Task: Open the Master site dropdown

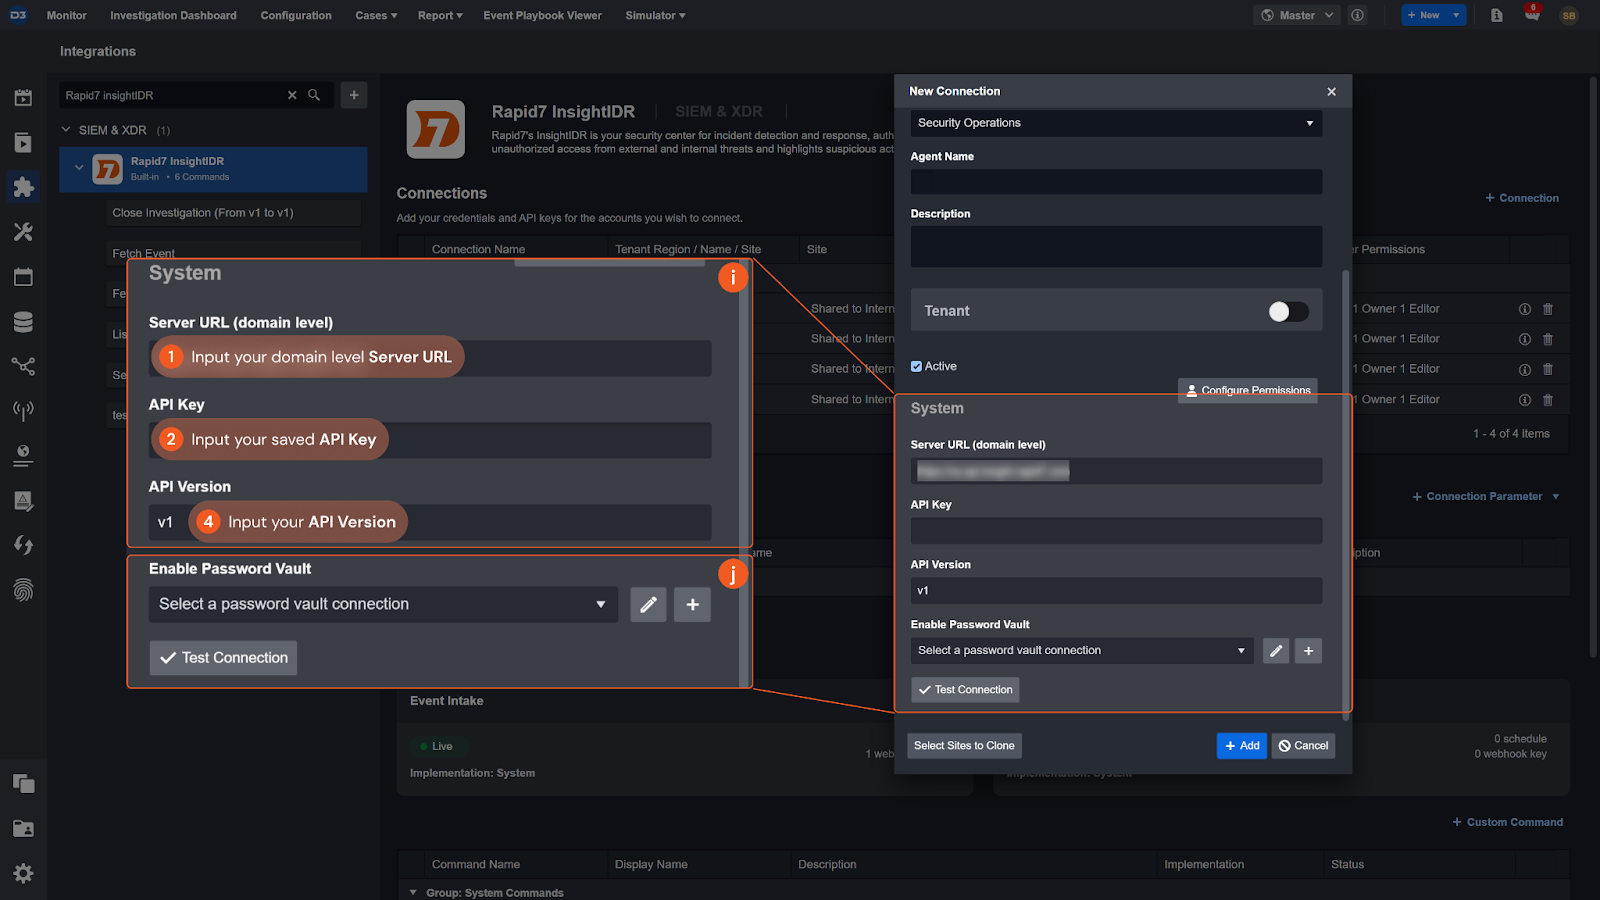Action: pos(1297,15)
